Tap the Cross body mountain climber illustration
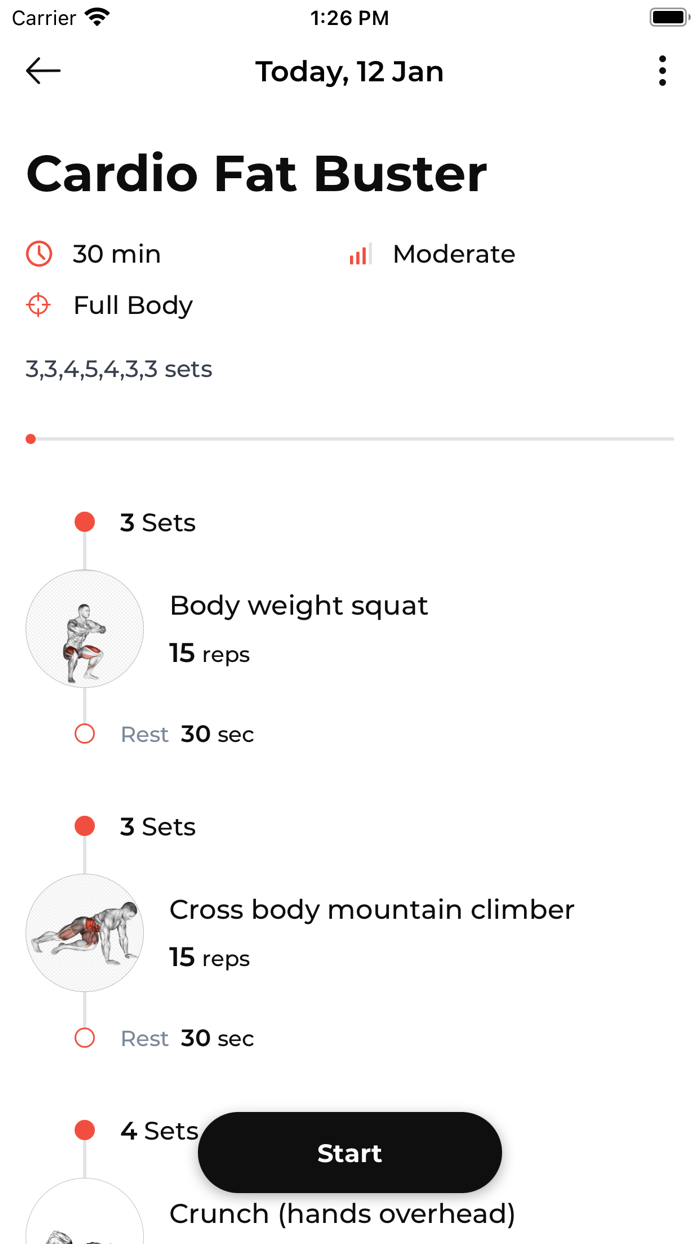This screenshot has height=1244, width=700. (84, 932)
